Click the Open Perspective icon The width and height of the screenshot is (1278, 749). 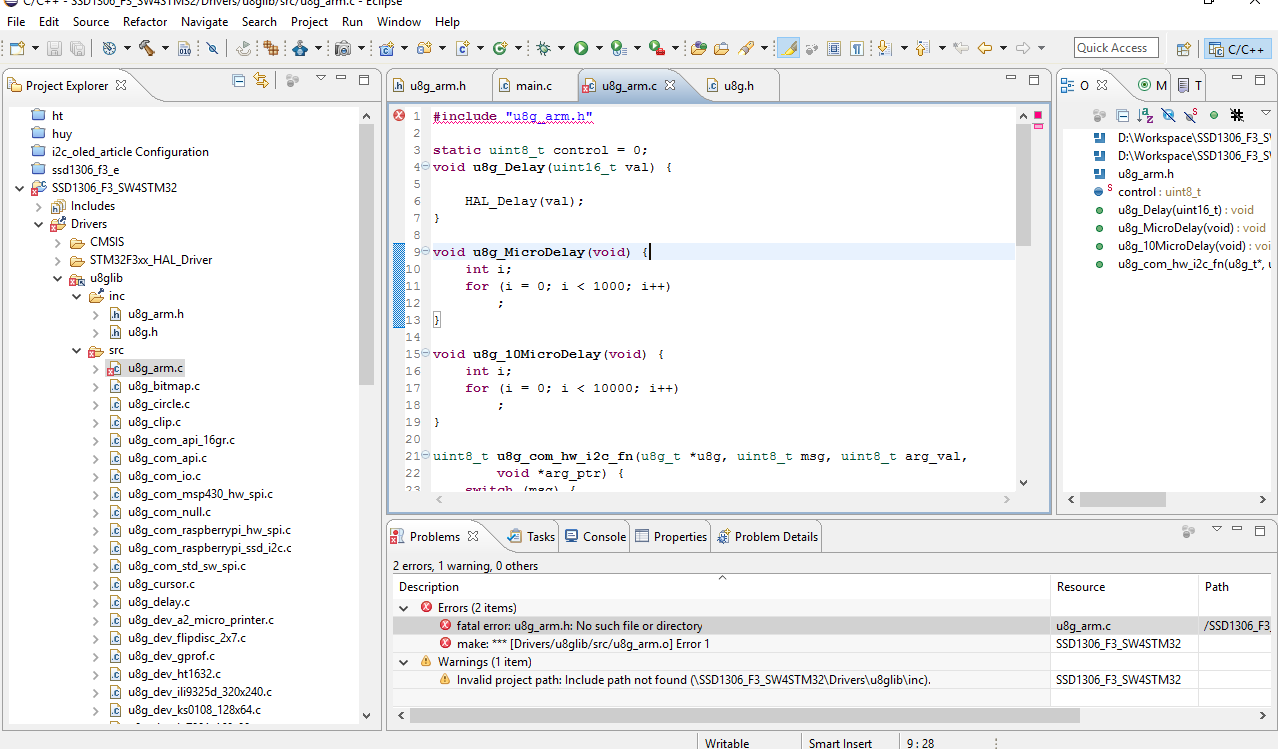click(x=1183, y=48)
